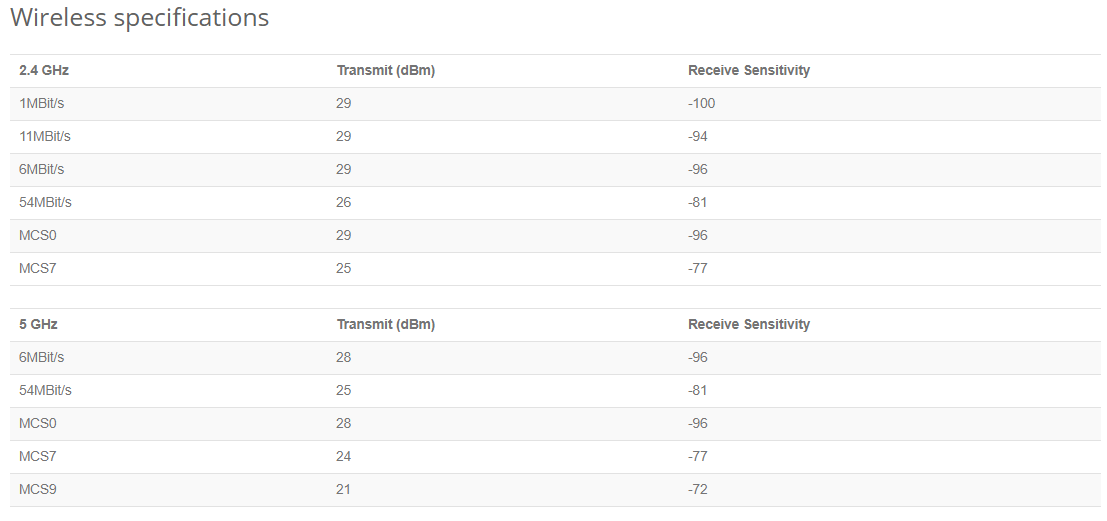The width and height of the screenshot is (1107, 521).
Task: Click MCS7 label in the 5 GHz table
Action: pos(38,457)
